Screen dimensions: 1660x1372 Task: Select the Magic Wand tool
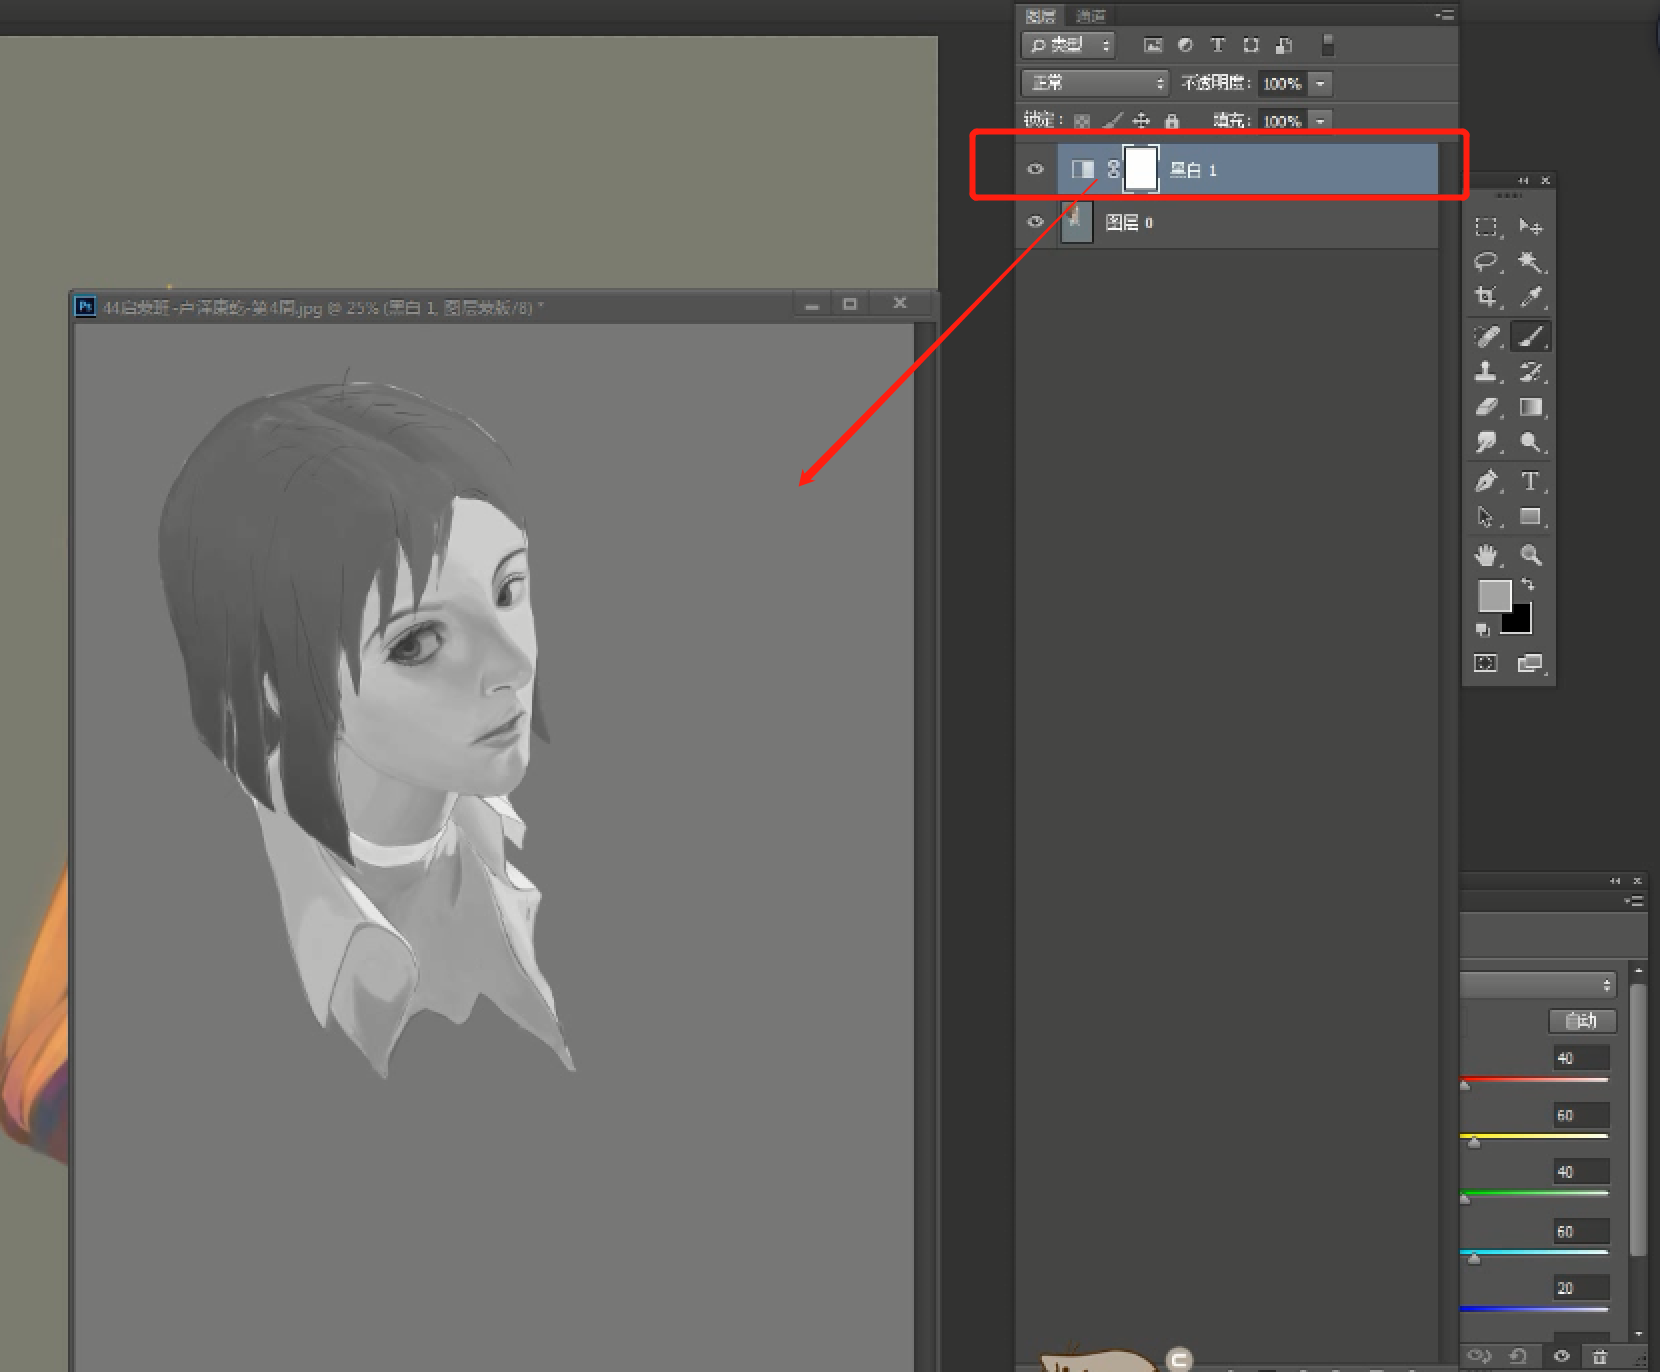click(x=1530, y=262)
